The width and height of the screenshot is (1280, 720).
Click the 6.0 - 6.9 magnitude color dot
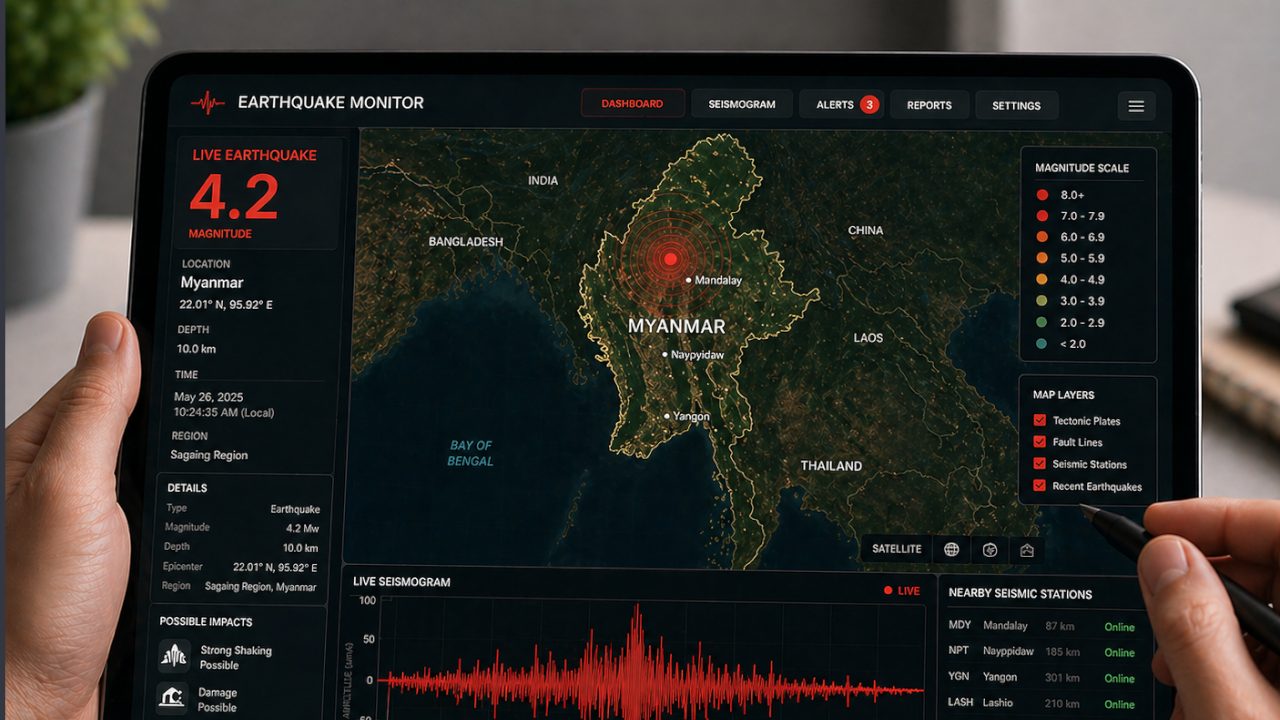1042,237
